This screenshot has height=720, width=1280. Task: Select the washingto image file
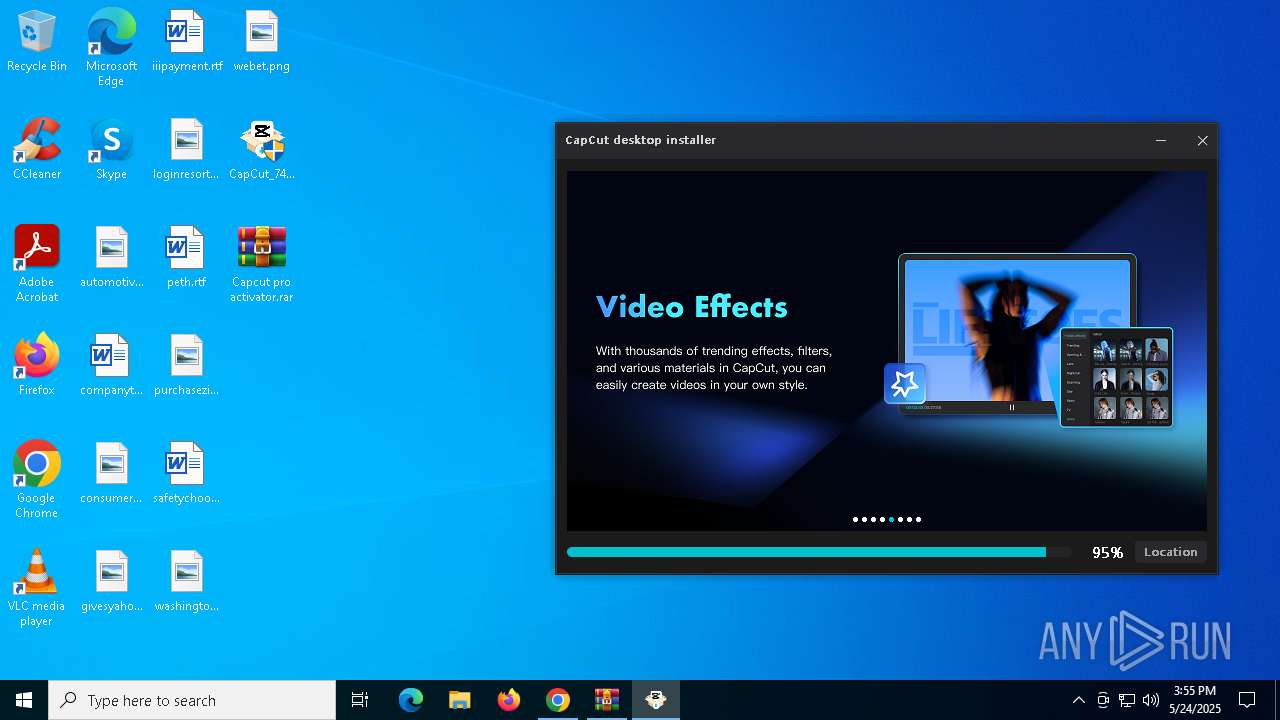click(x=187, y=581)
